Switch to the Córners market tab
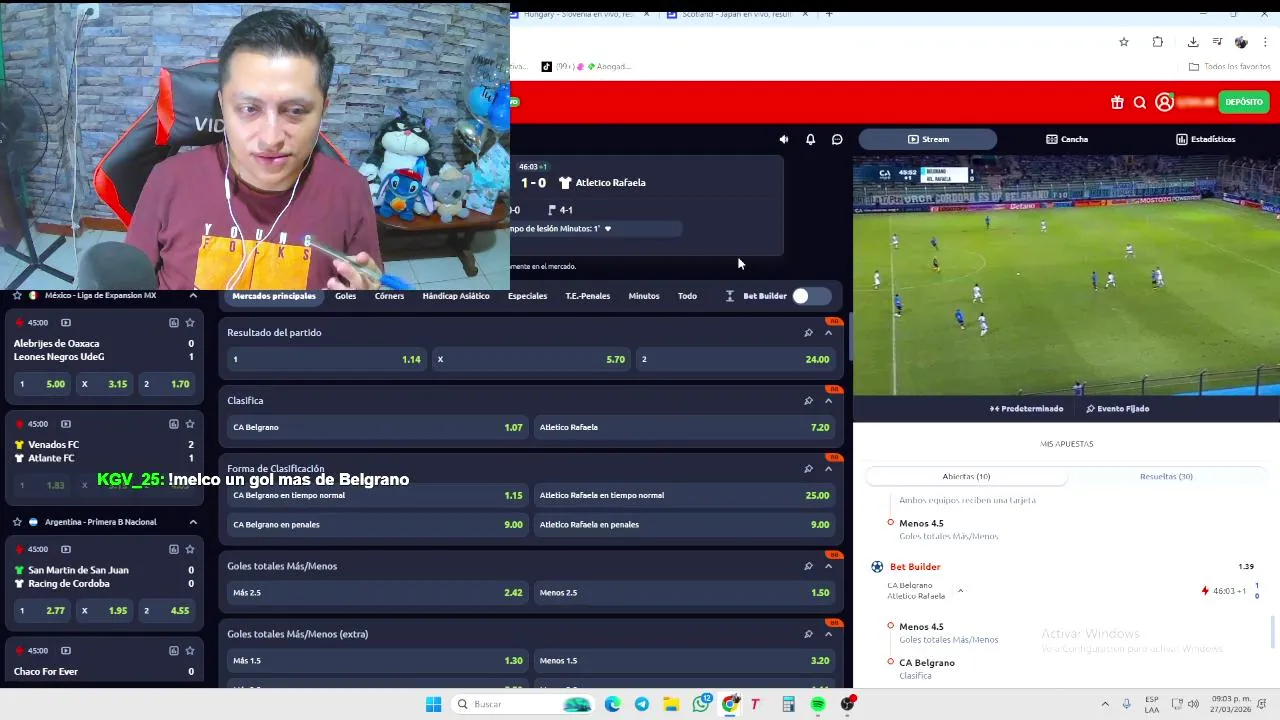The height and width of the screenshot is (720, 1280). pyautogui.click(x=389, y=296)
